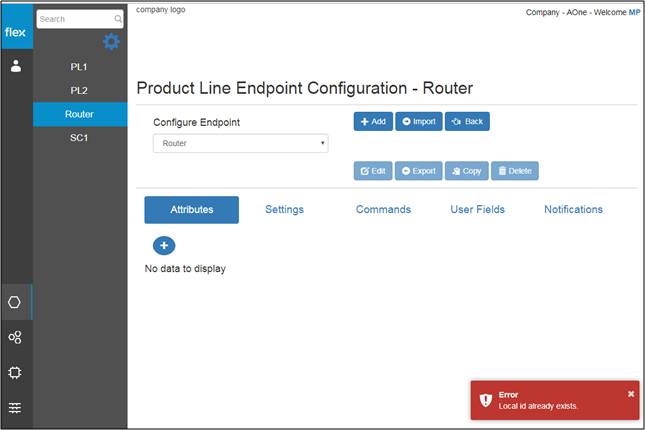
Task: Click the blue settings gear icon
Action: point(111,42)
